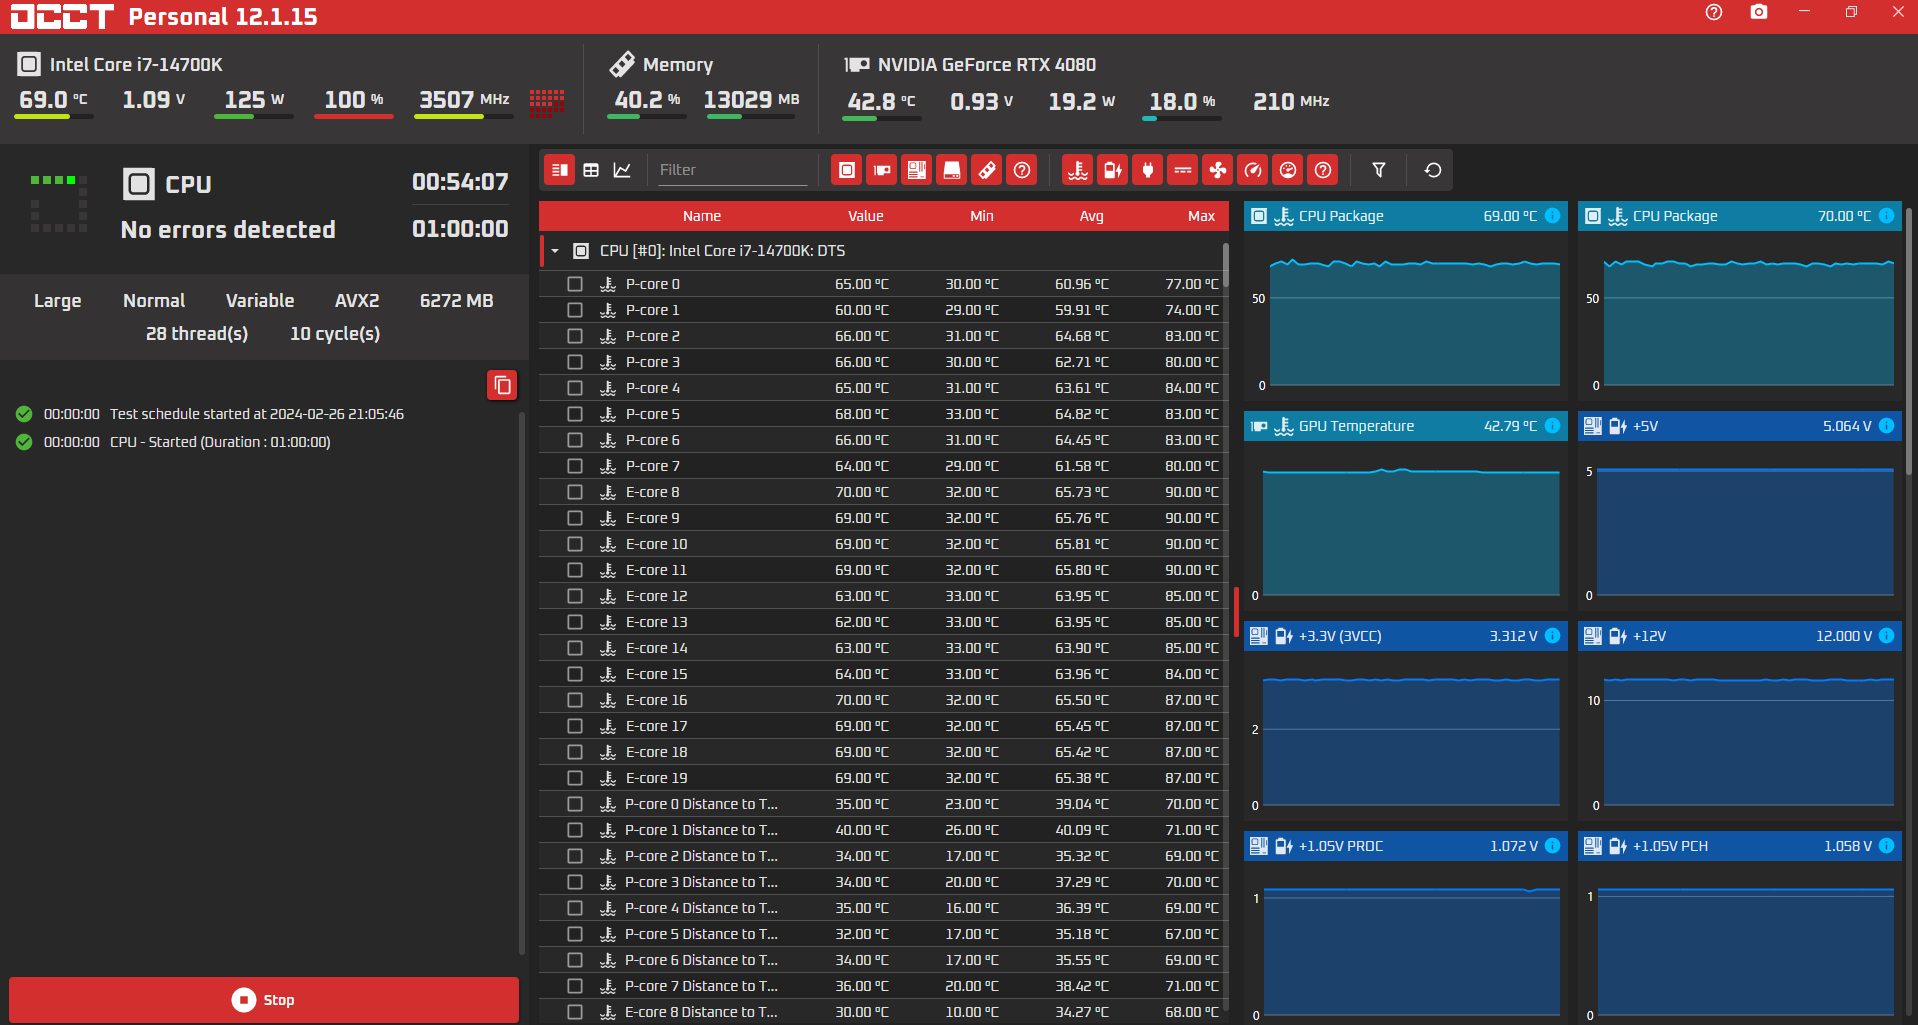Toggle temperature sensor type filter

[1078, 170]
